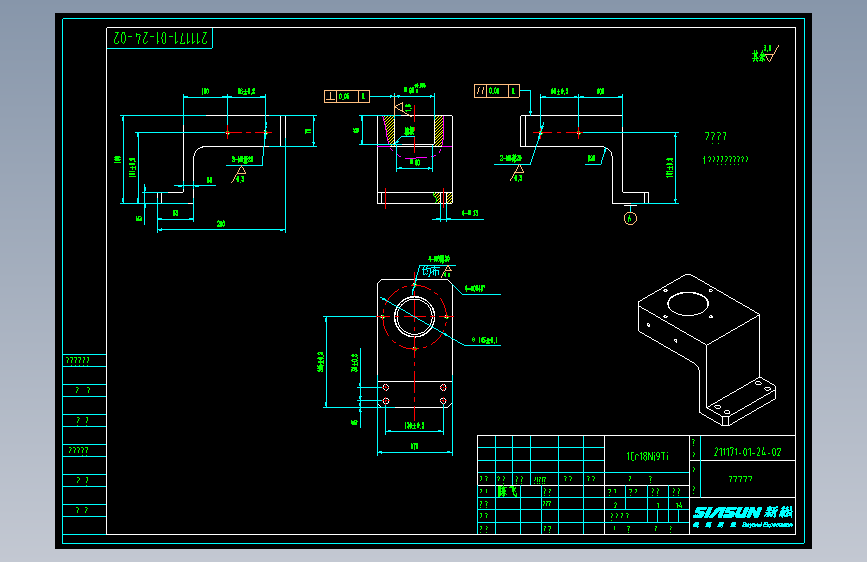Click the red bolt-circle centerline in the plan view
Screen dimensions: 867x562
pyautogui.click(x=414, y=317)
